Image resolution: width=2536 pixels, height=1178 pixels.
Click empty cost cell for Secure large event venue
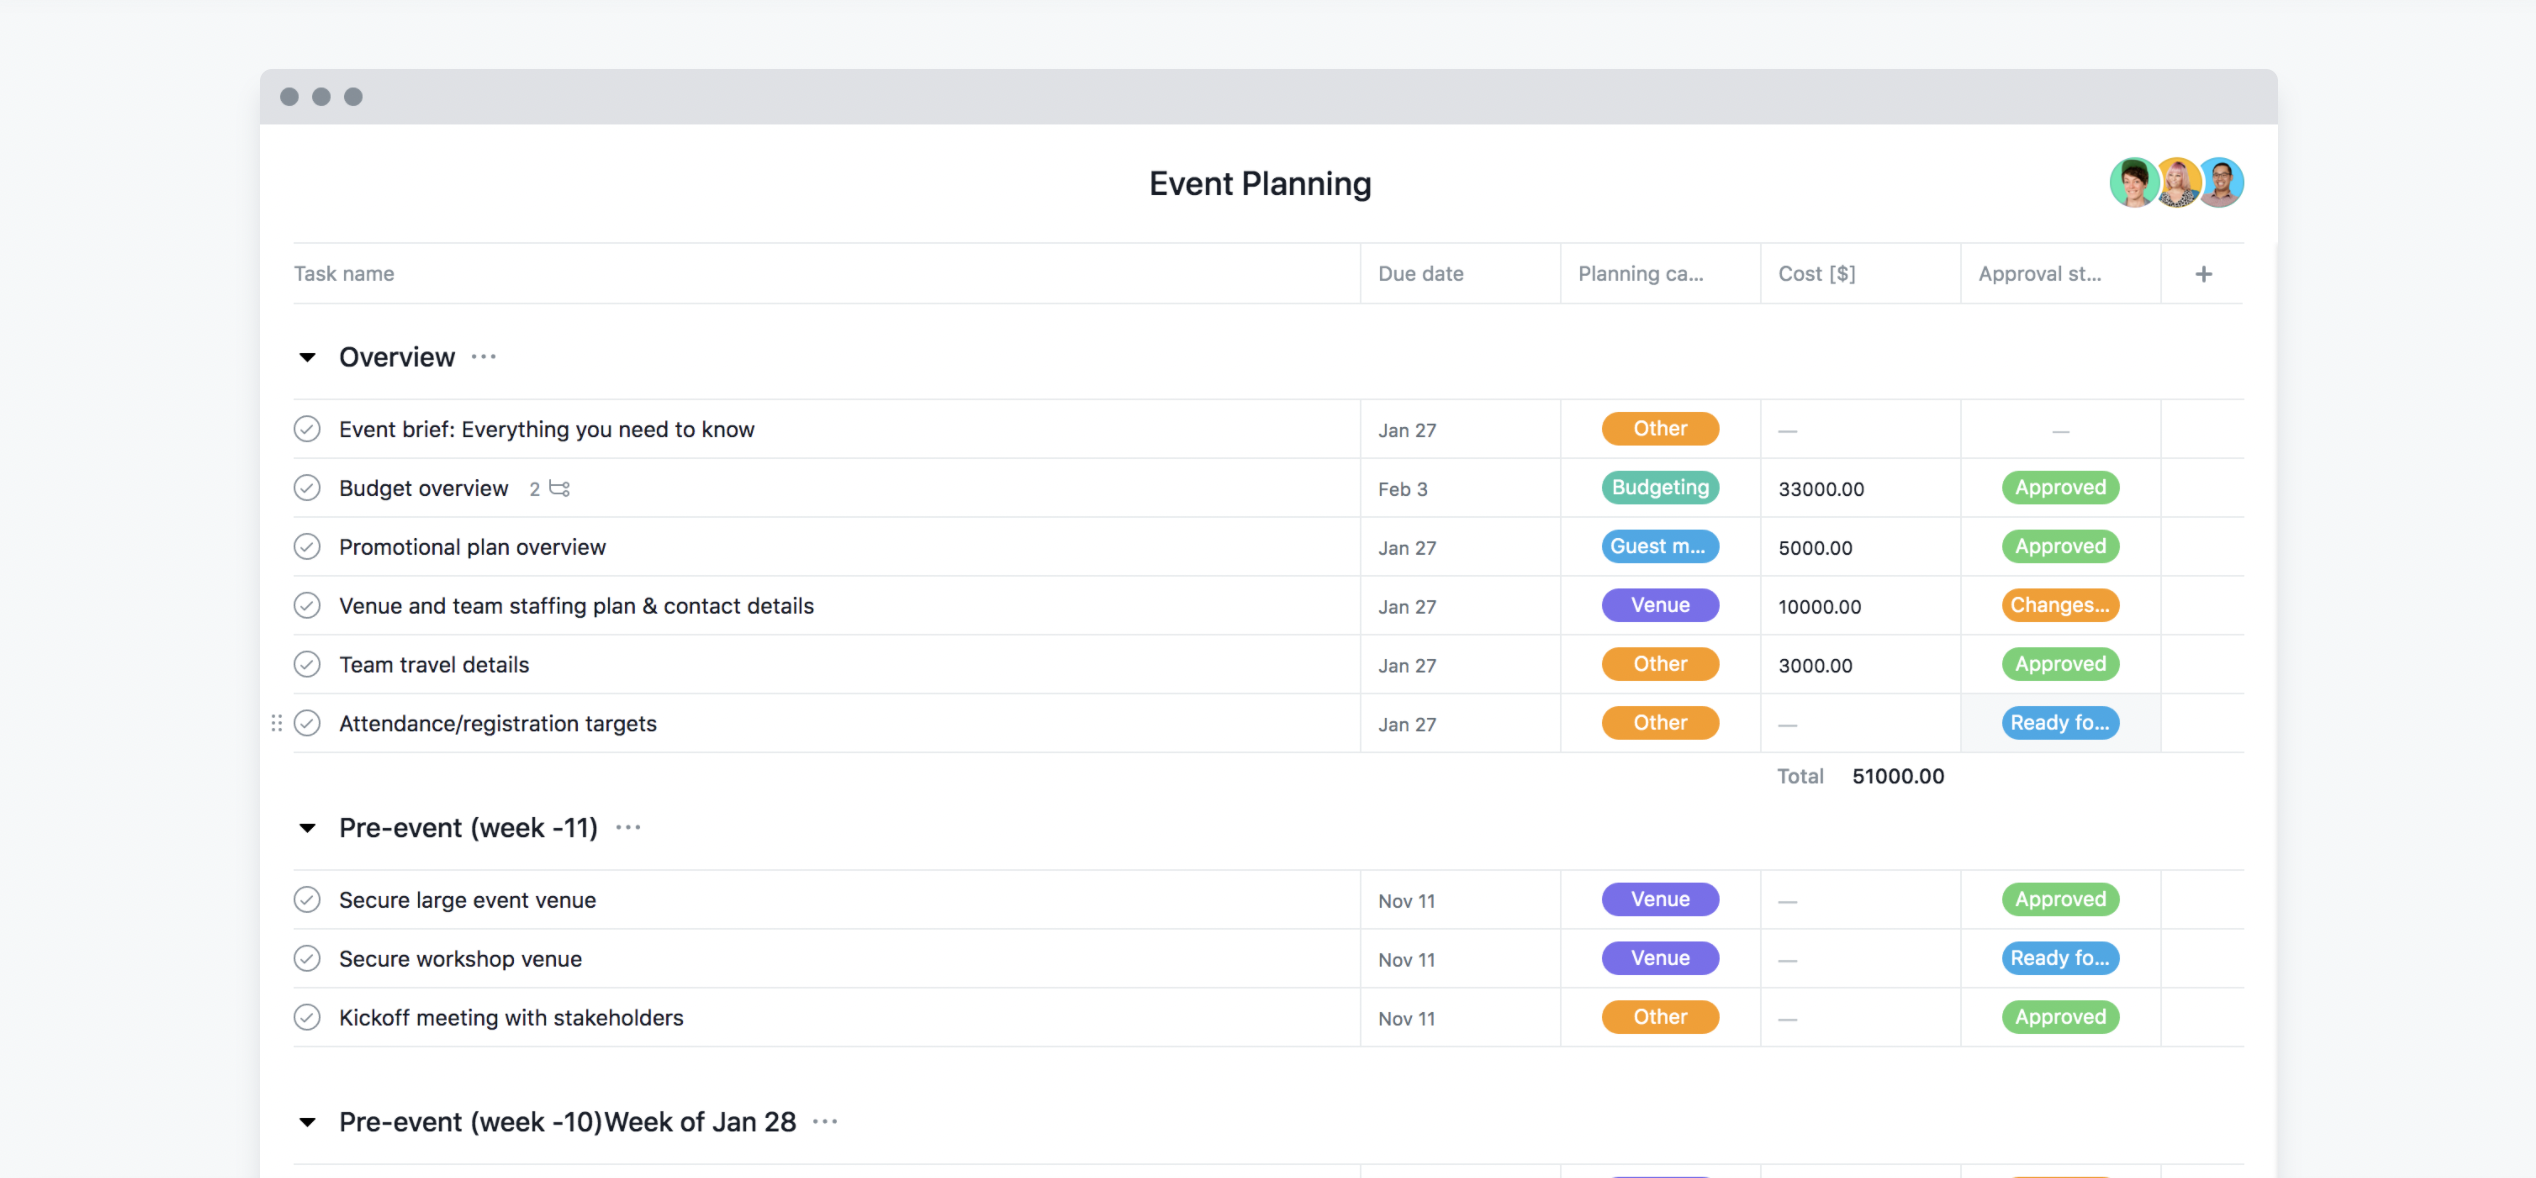pyautogui.click(x=1860, y=900)
